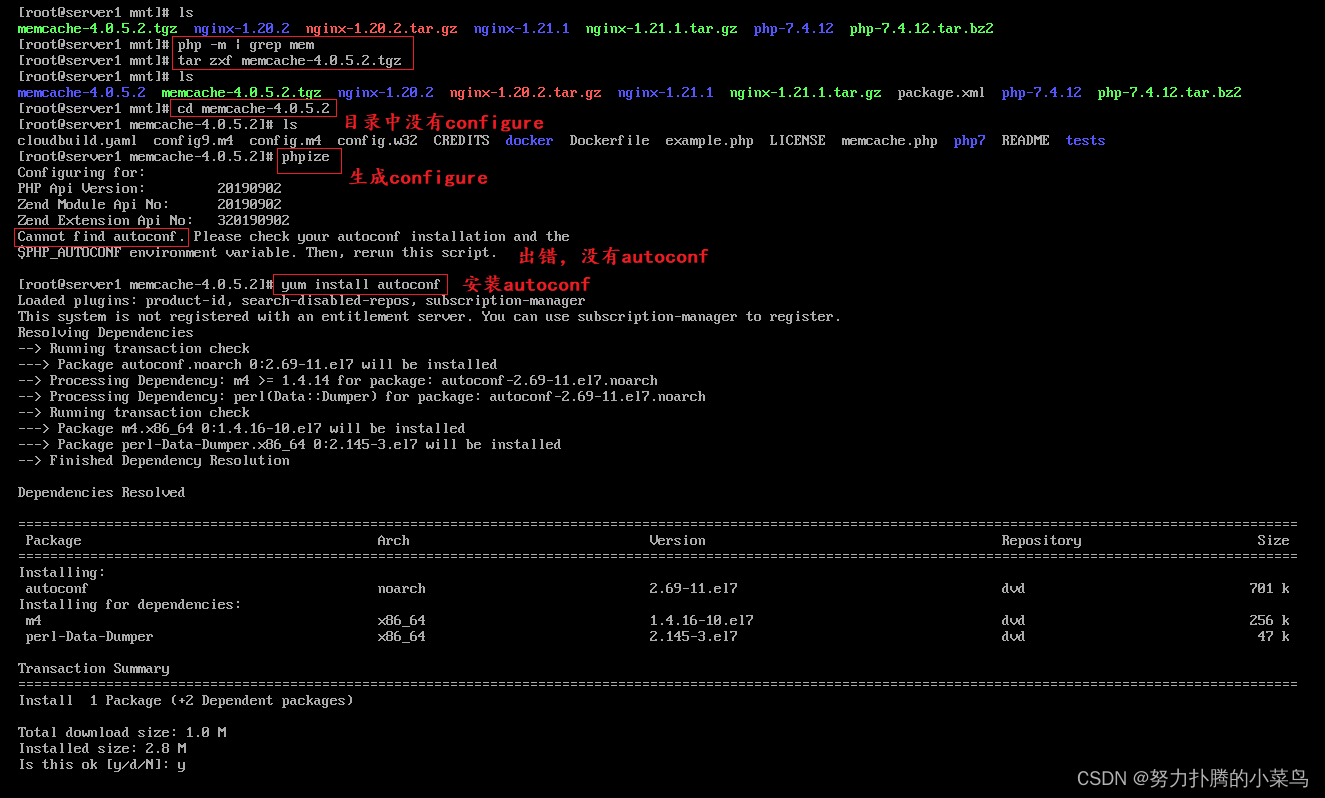Image resolution: width=1325 pixels, height=798 pixels.
Task: Select the 'Dependencies Resolved' line
Action: tap(101, 493)
